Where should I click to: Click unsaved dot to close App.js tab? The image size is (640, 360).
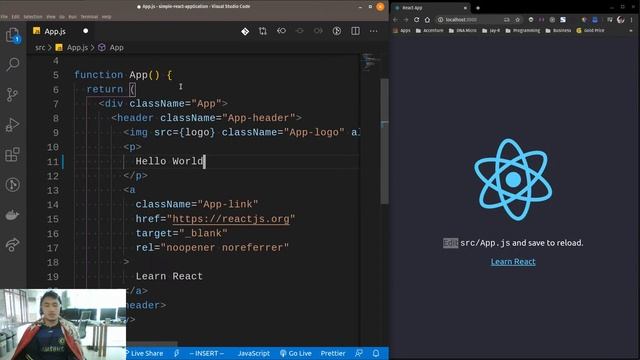[85, 31]
